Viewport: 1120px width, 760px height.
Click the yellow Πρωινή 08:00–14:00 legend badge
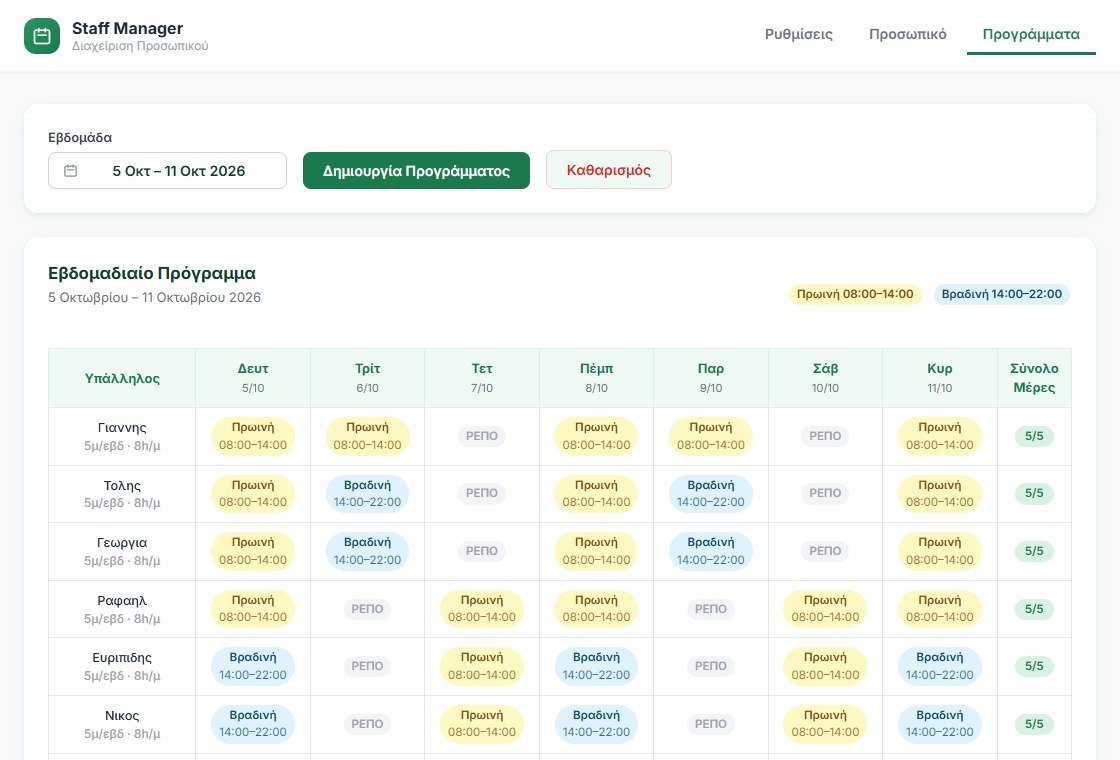point(855,294)
